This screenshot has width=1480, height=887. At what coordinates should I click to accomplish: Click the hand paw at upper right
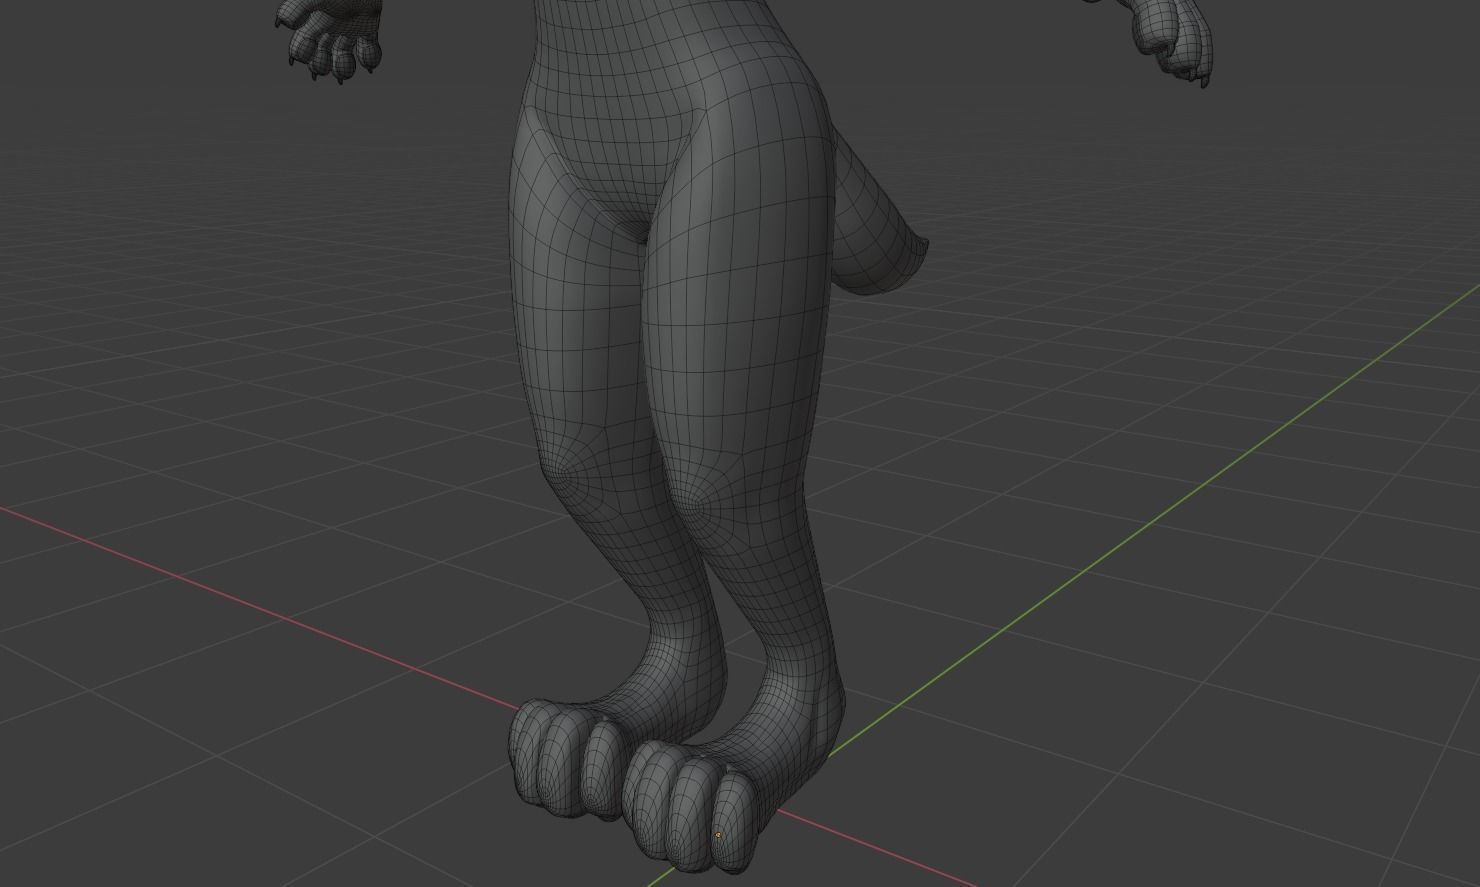tap(1172, 40)
